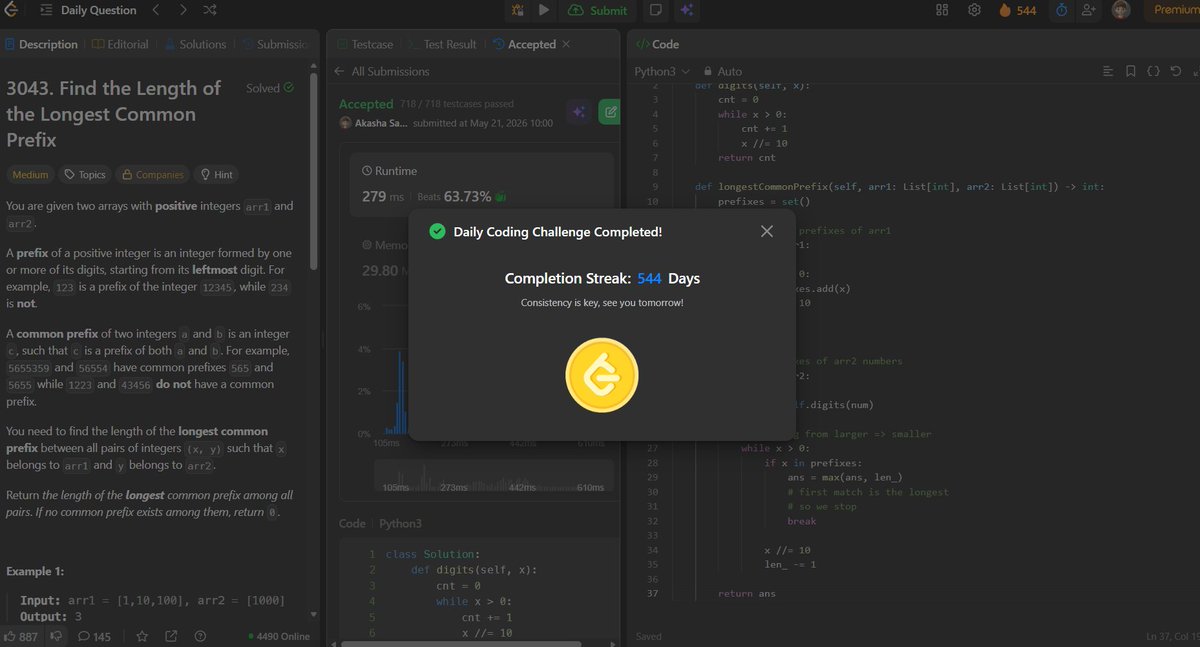Click the debug icon beside Run
The image size is (1200, 647).
(517, 10)
